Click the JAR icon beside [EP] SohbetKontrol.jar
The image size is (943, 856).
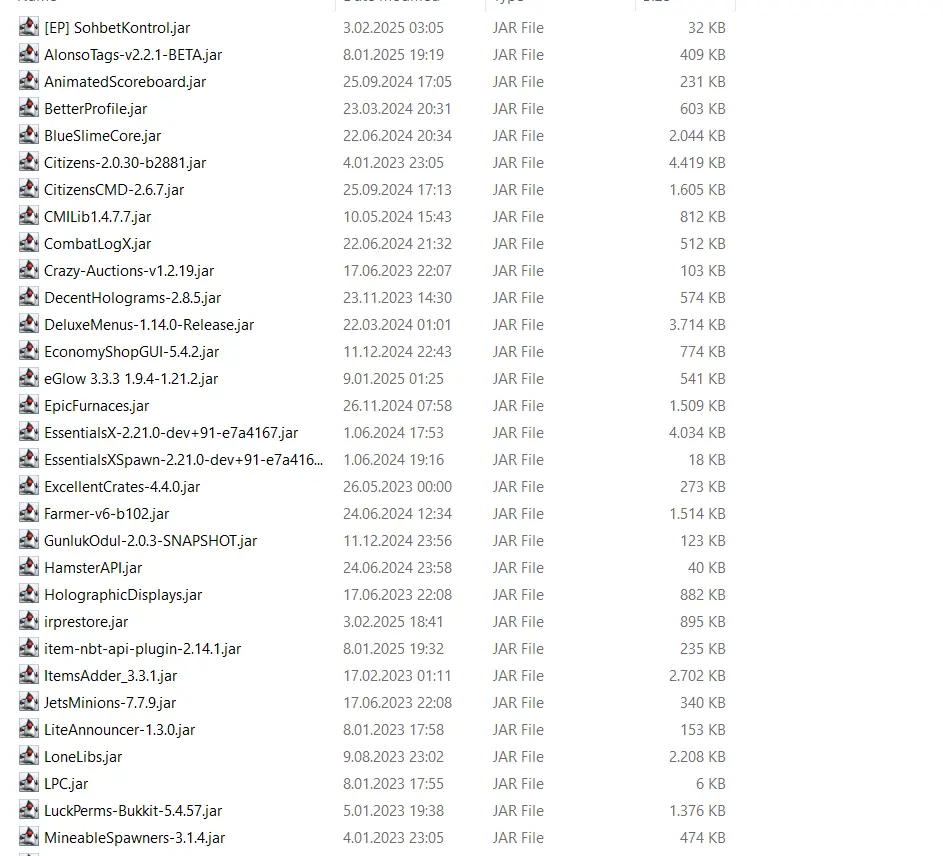click(29, 27)
